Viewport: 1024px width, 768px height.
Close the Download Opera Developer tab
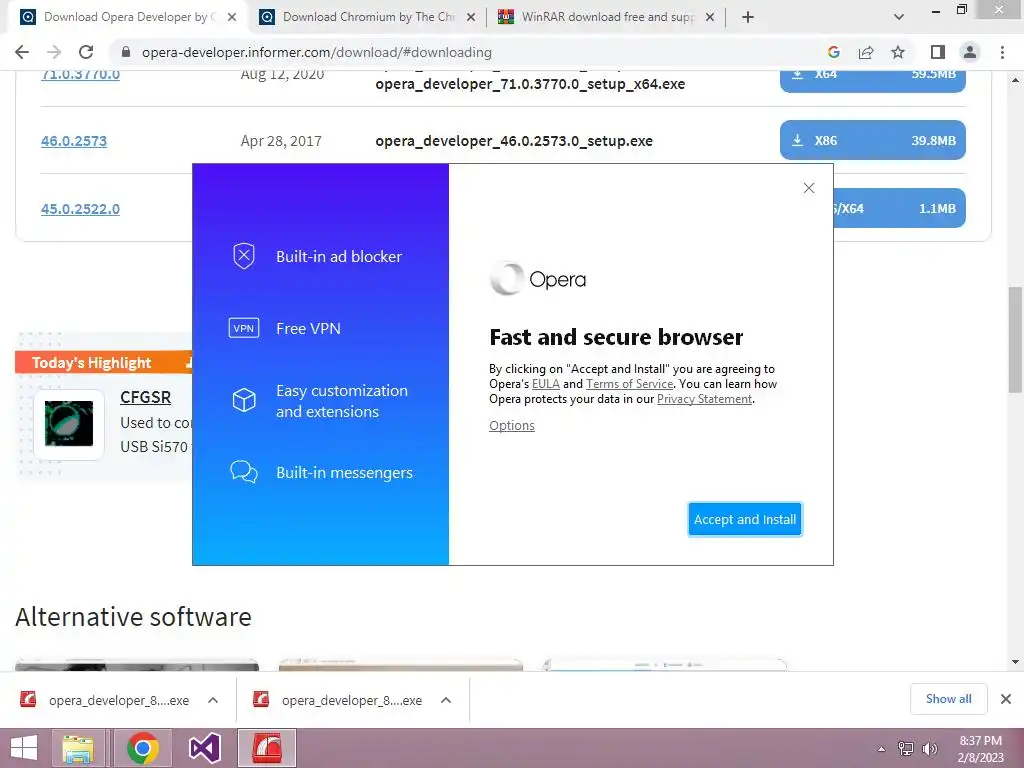232,17
